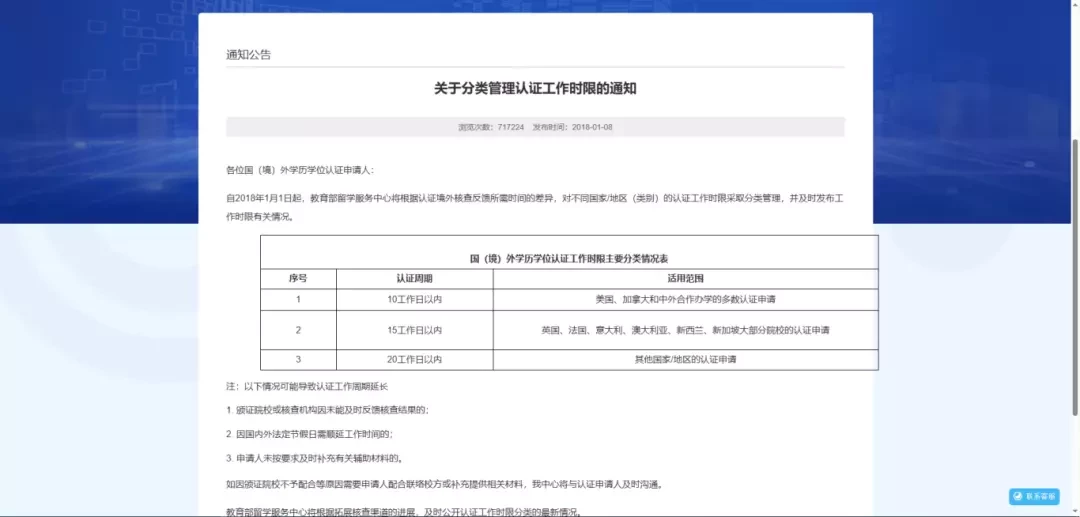
Task: Click the view count 717224
Action: click(511, 127)
